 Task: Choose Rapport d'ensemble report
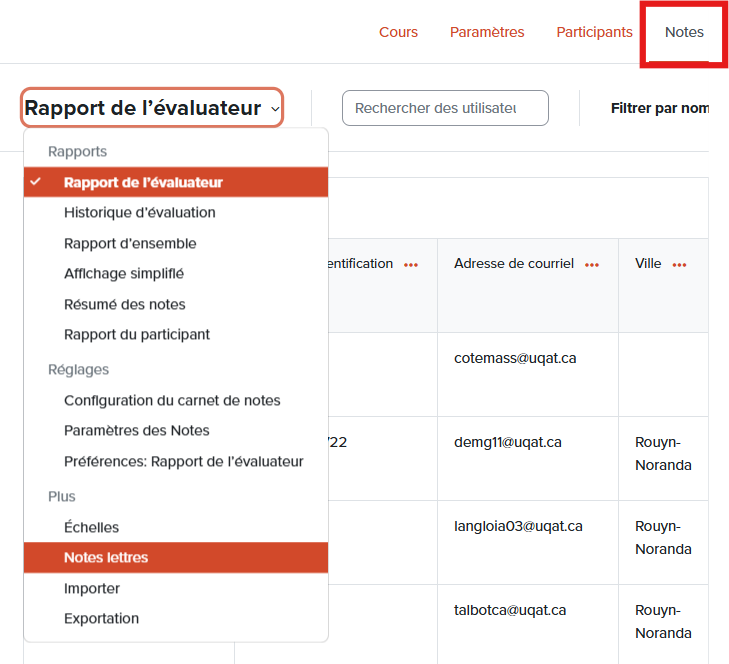point(130,243)
